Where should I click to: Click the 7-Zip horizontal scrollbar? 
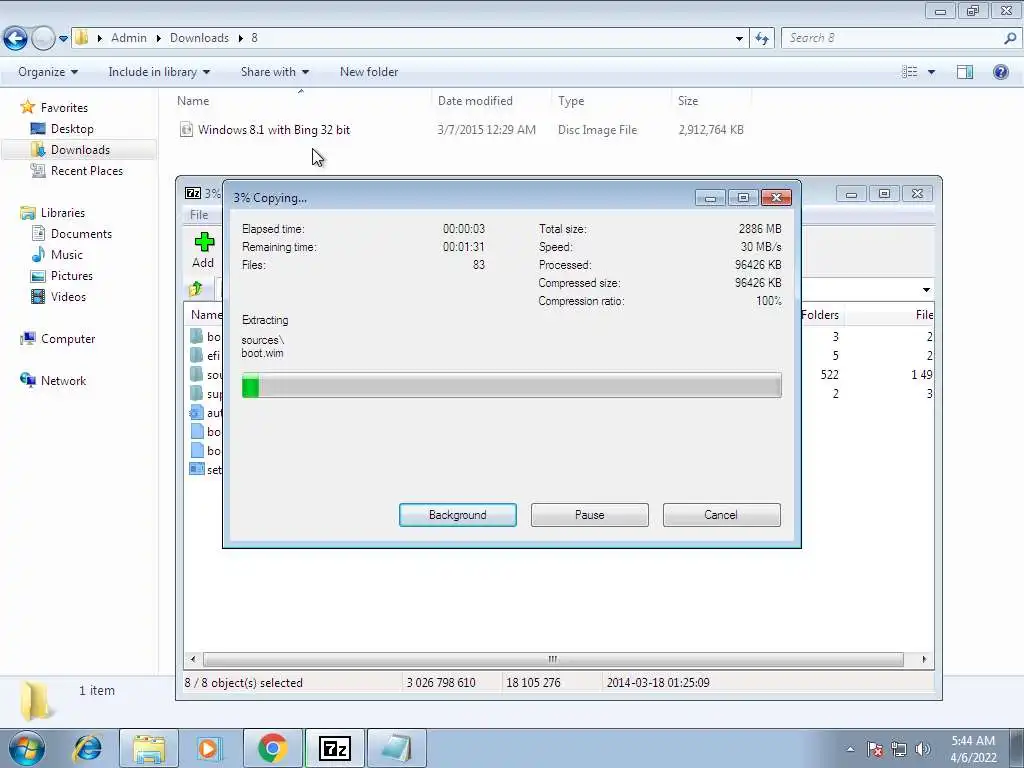pyautogui.click(x=553, y=659)
